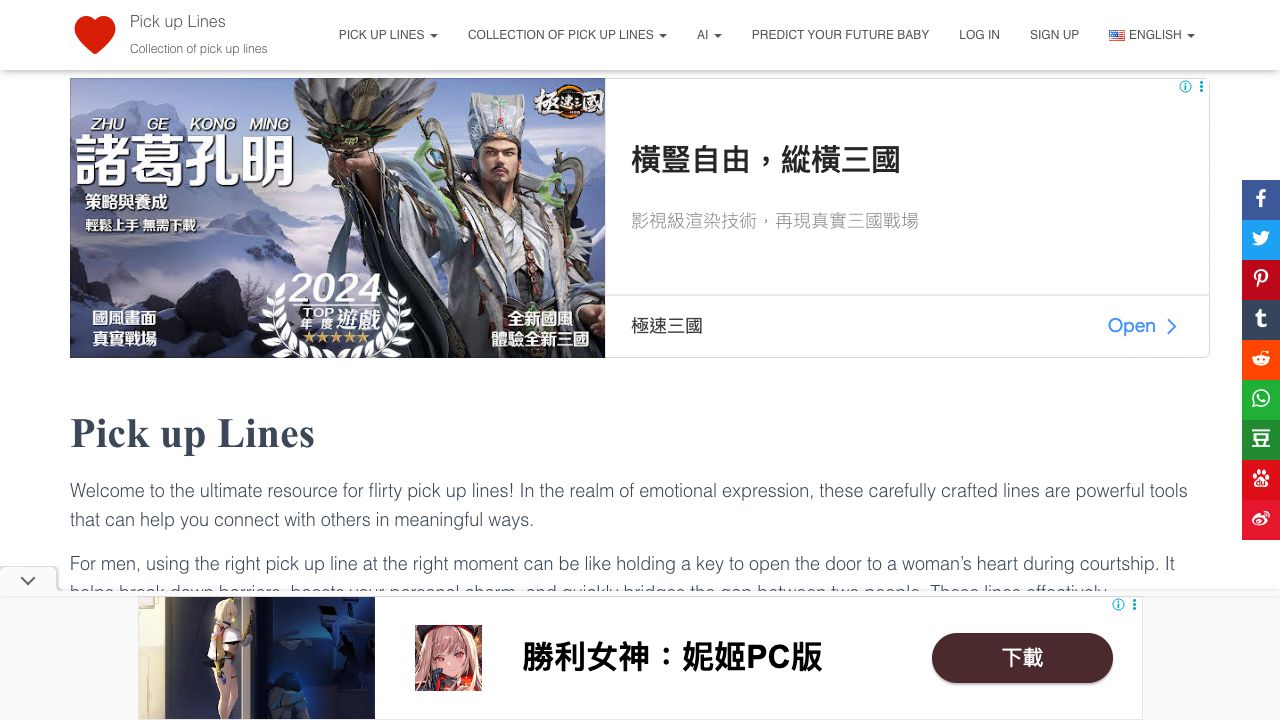Share via Baidu paw icon
1280x720 pixels.
coord(1261,479)
